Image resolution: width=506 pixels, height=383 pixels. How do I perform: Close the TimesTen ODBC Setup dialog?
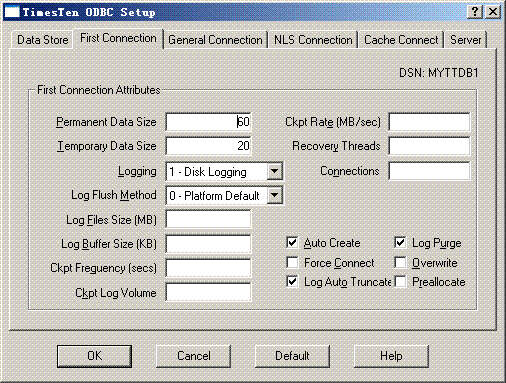click(493, 12)
